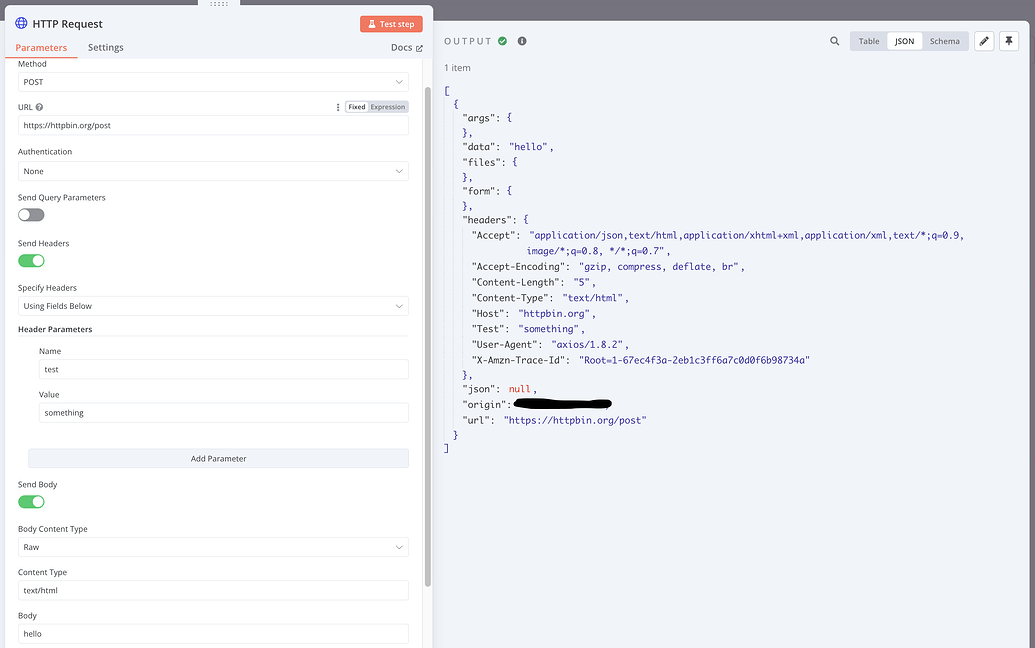Select the Schema output view

coord(944,41)
